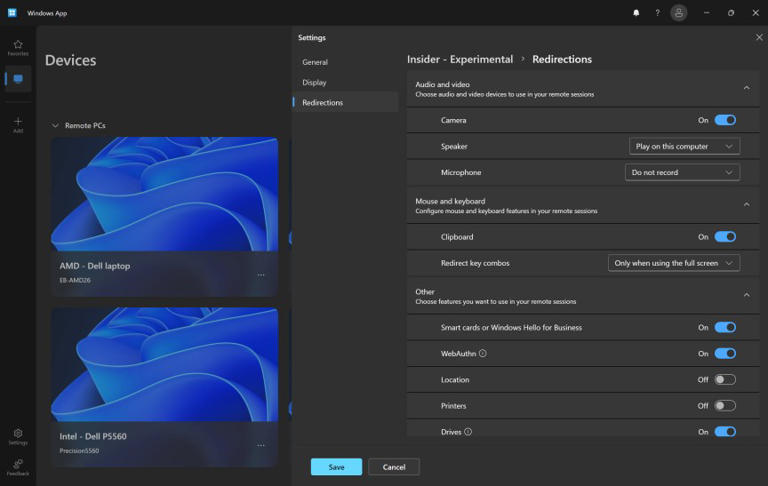Show info about WebAuthn

(x=482, y=353)
